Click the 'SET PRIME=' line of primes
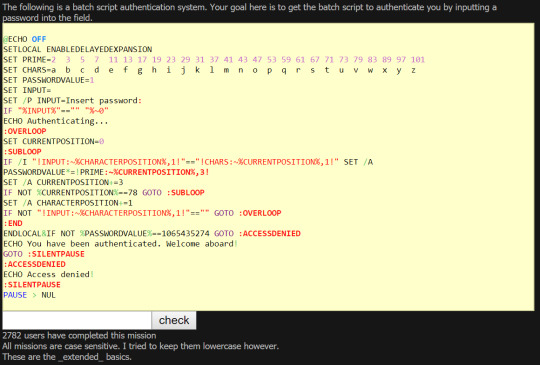Viewport: 540px width, 365px height. pos(214,60)
